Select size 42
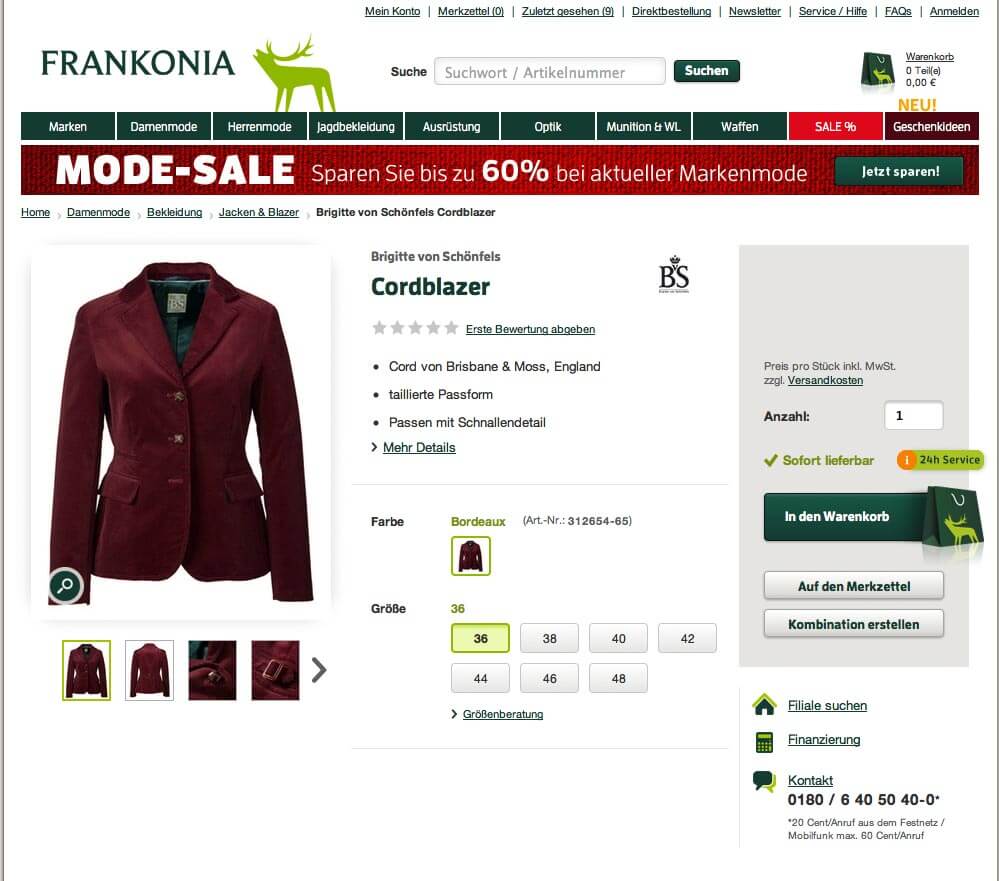 click(687, 638)
